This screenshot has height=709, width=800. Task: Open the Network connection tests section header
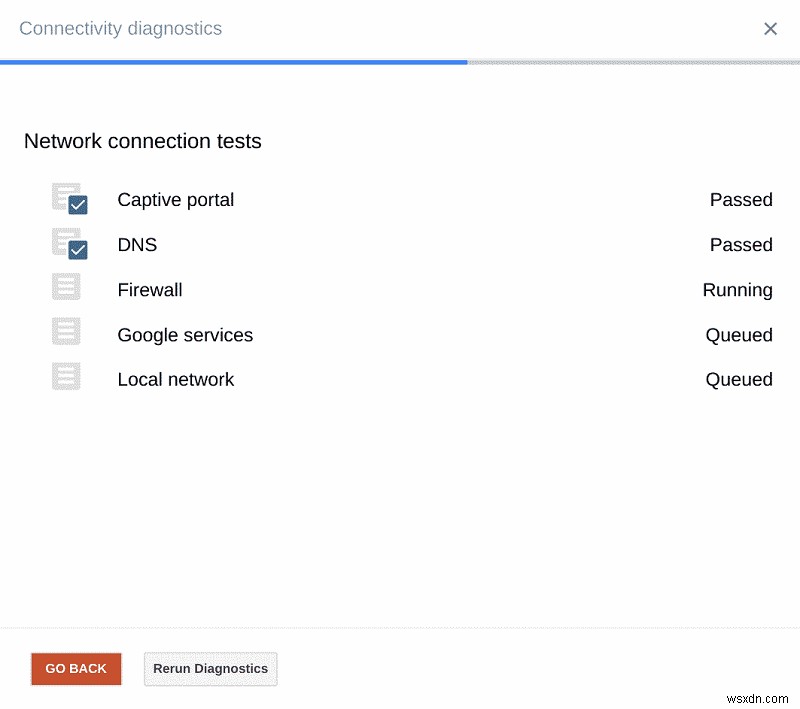[x=142, y=141]
